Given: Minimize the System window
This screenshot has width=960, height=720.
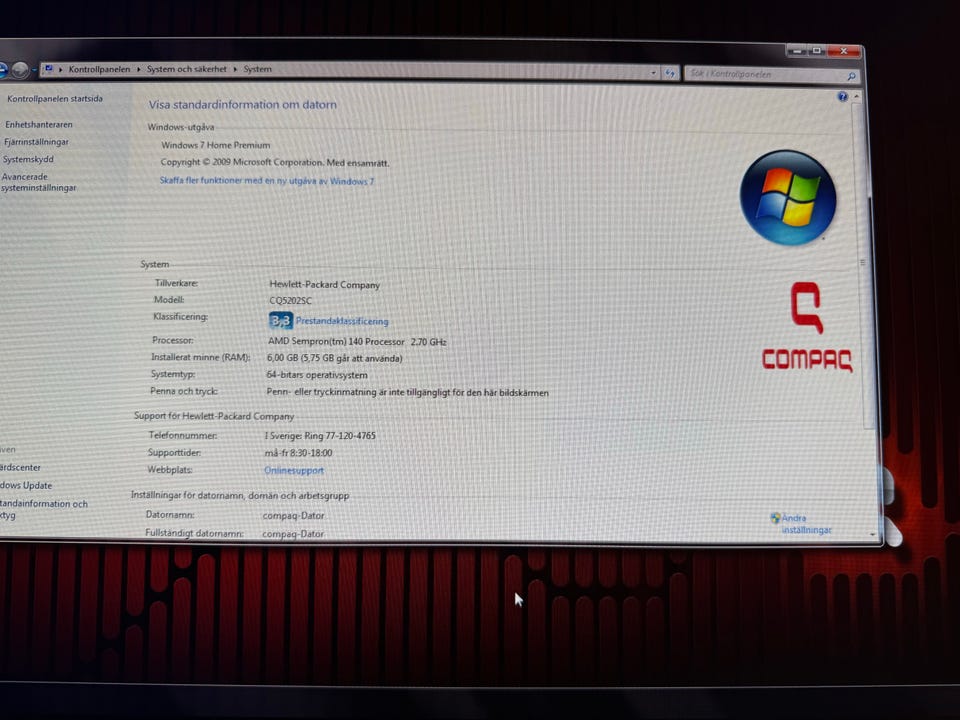Looking at the screenshot, I should [797, 51].
